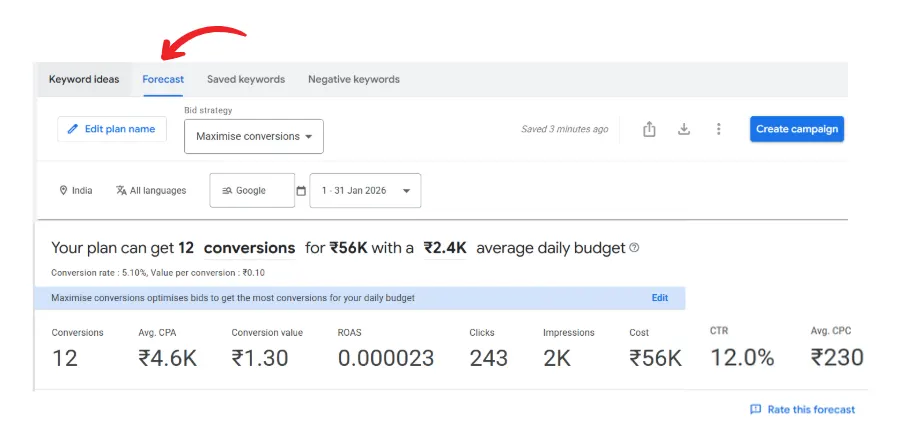Click the pencil icon in Edit plan name
Image resolution: width=901 pixels, height=439 pixels.
click(72, 129)
